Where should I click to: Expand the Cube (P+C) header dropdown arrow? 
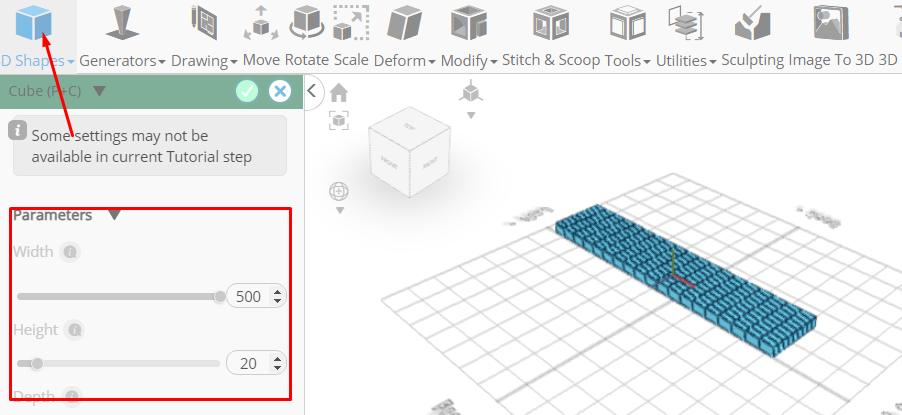click(100, 91)
